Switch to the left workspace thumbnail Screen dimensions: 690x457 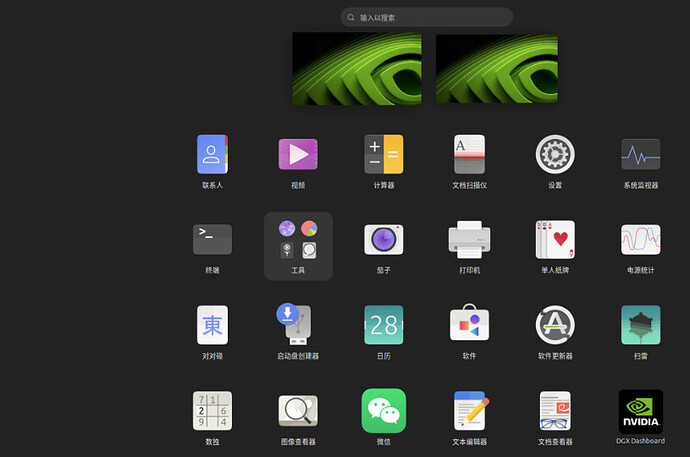coord(357,66)
